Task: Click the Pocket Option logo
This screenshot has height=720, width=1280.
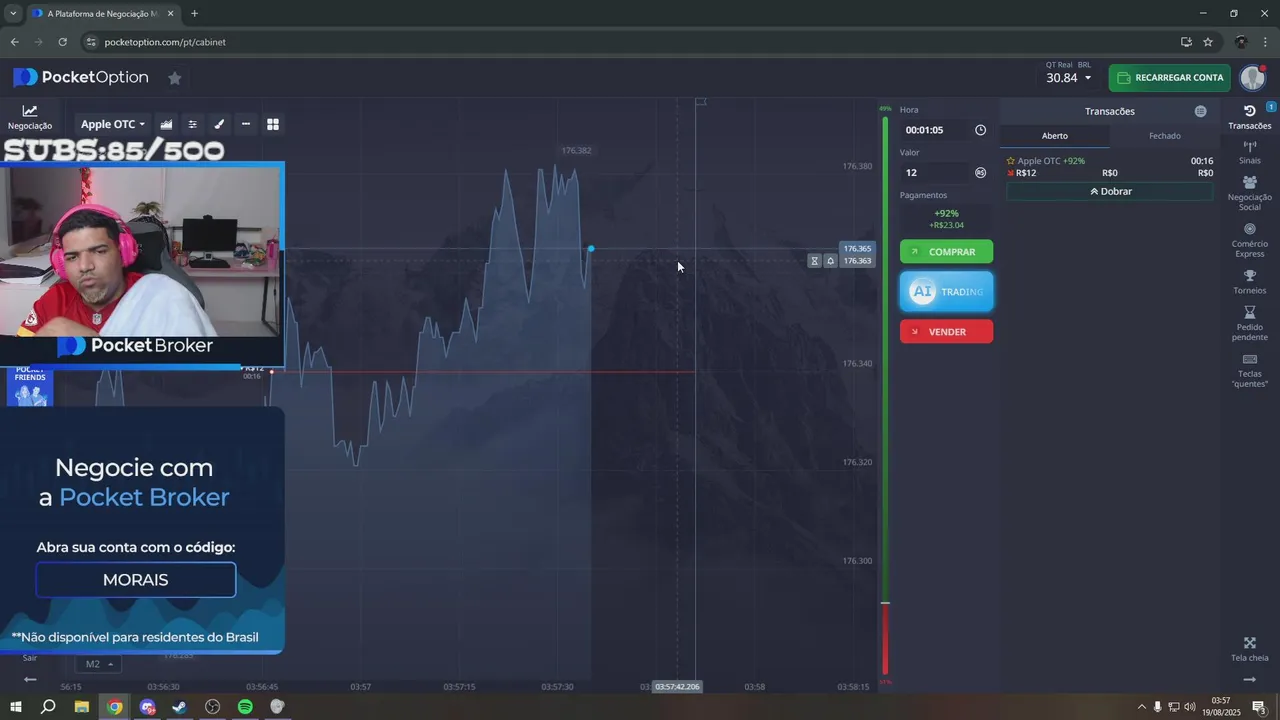Action: point(81,77)
